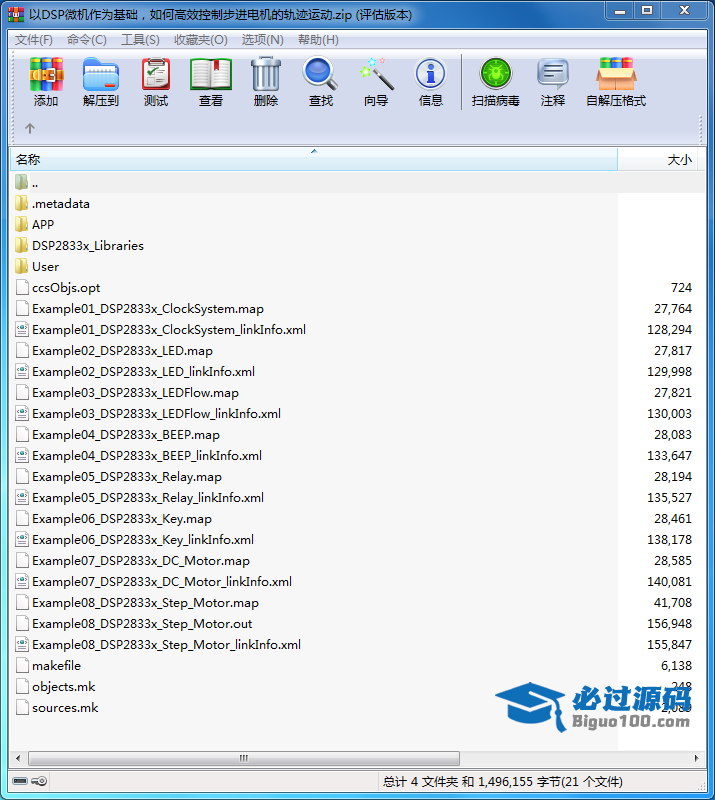Select Example06_DSP2833x_Key_linkInfo.xml file
This screenshot has width=715, height=800.
(x=143, y=539)
